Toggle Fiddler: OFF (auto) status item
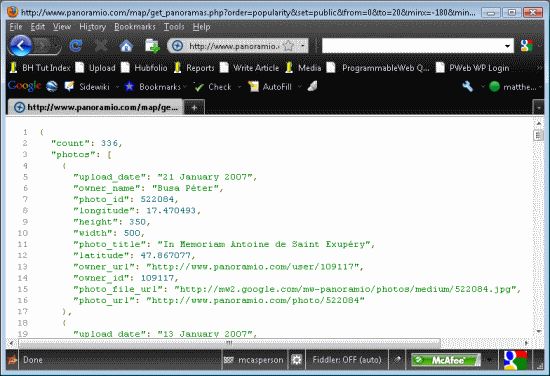This screenshot has height=376, width=550. [x=347, y=360]
